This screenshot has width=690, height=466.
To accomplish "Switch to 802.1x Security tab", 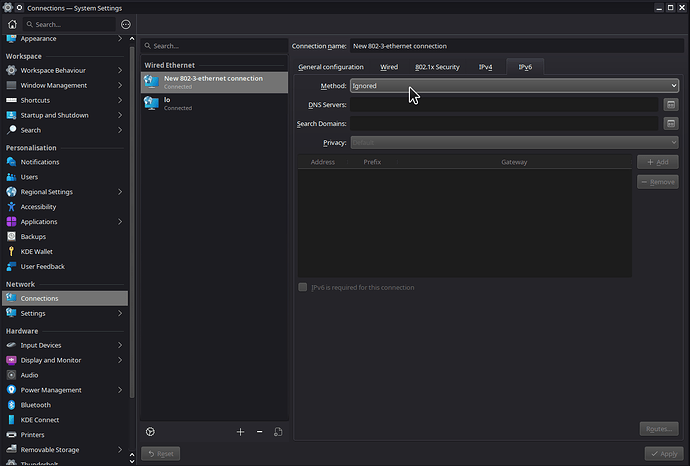I will (437, 67).
